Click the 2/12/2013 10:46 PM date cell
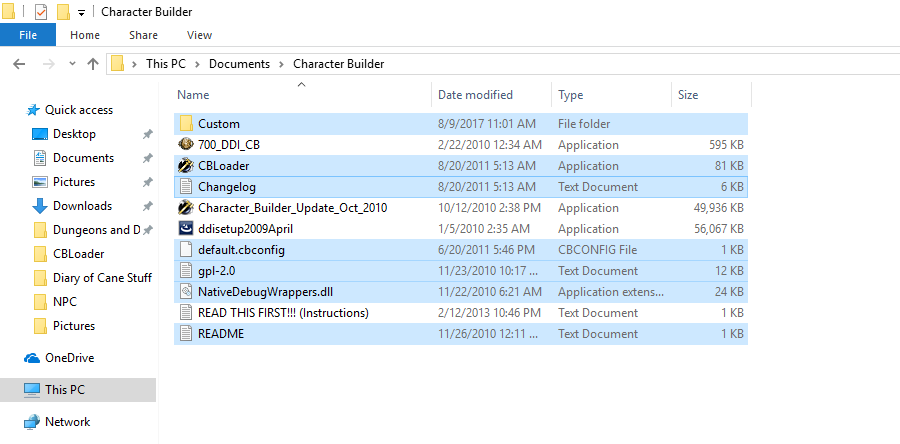The image size is (900, 444). pyautogui.click(x=489, y=313)
